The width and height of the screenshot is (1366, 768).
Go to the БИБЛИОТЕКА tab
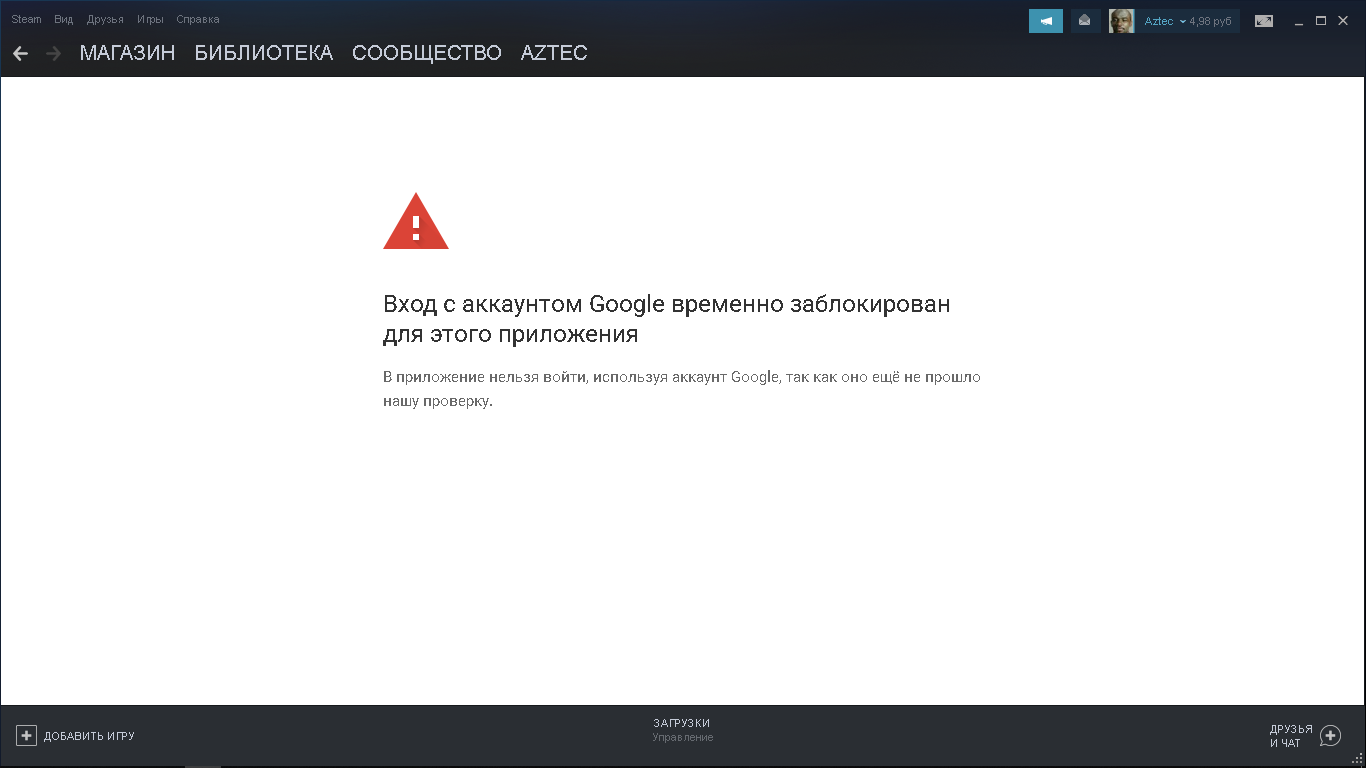(x=264, y=53)
